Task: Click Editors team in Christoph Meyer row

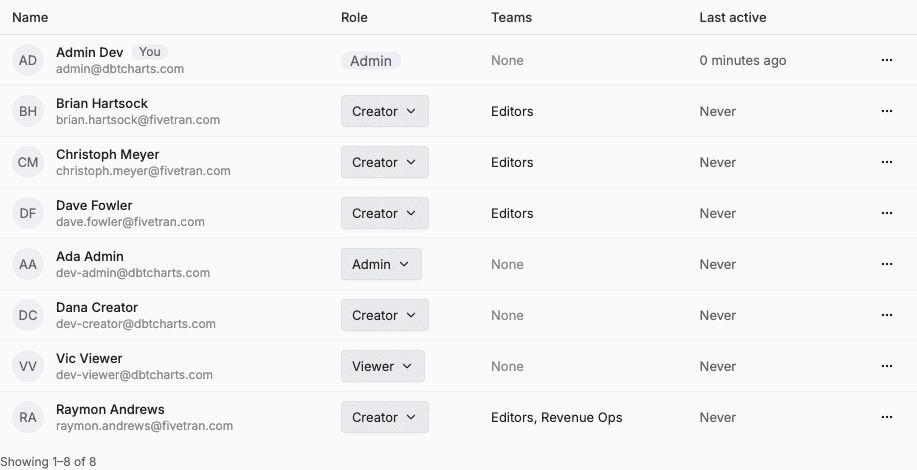Action: pos(512,162)
